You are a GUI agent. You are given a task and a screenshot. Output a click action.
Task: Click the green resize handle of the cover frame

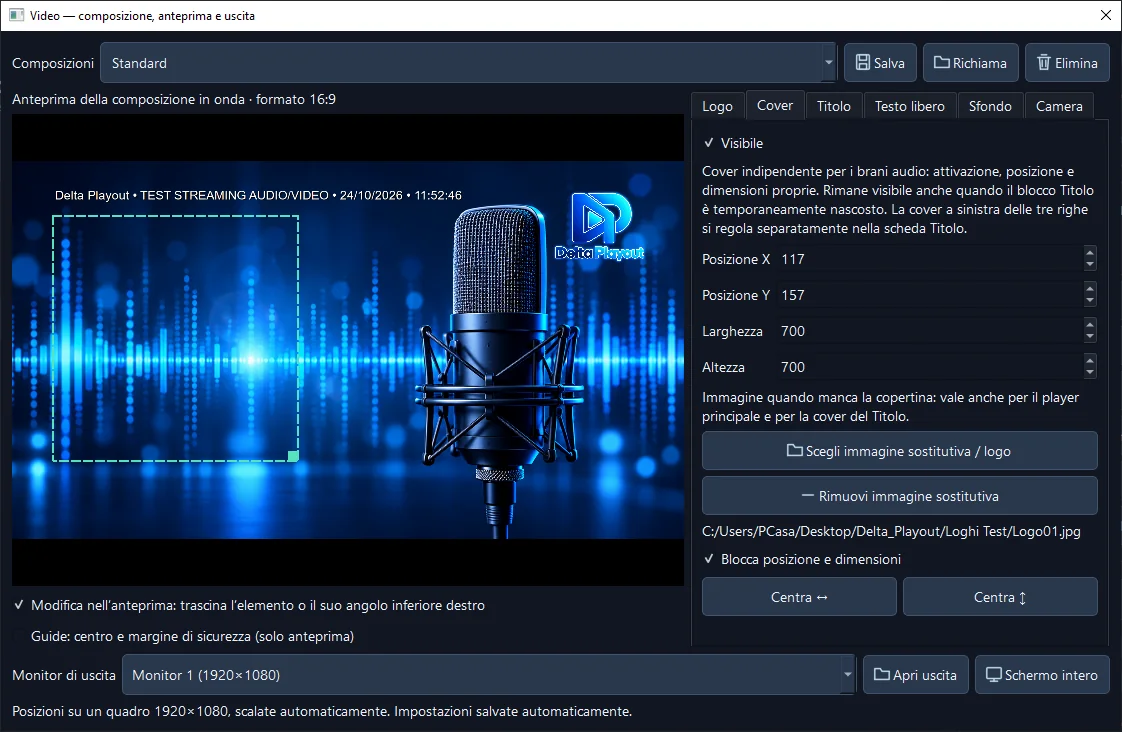point(293,456)
